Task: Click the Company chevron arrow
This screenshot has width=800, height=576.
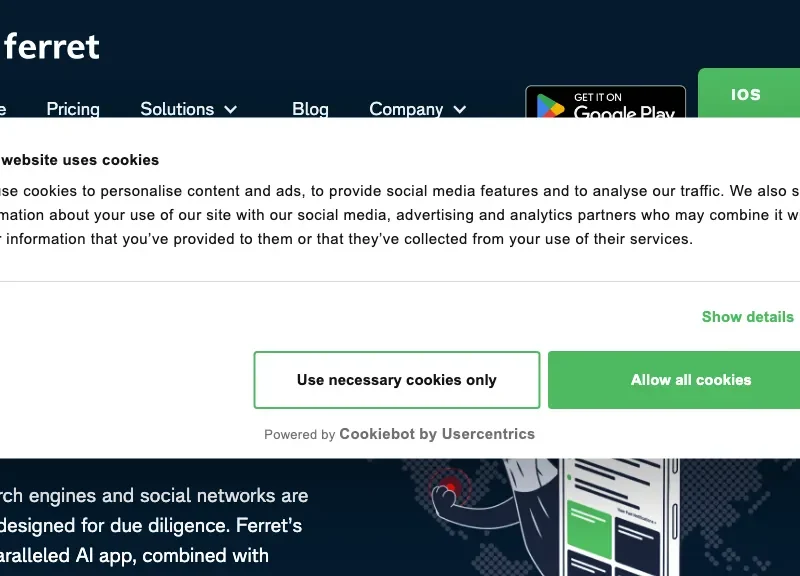Action: pos(460,109)
